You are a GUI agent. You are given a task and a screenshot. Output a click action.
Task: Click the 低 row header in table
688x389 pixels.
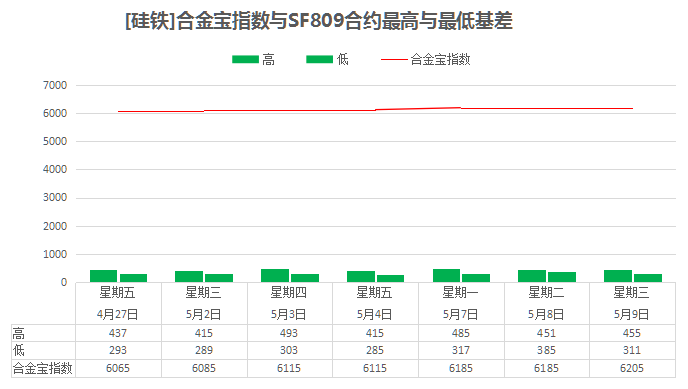(19, 350)
